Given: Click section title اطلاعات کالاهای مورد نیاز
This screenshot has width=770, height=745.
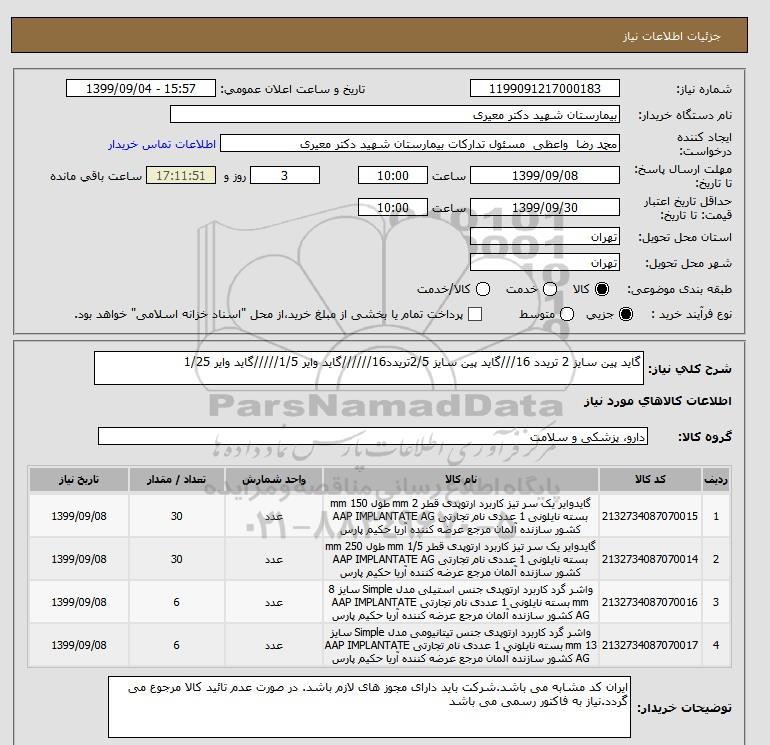Looking at the screenshot, I should point(657,401).
